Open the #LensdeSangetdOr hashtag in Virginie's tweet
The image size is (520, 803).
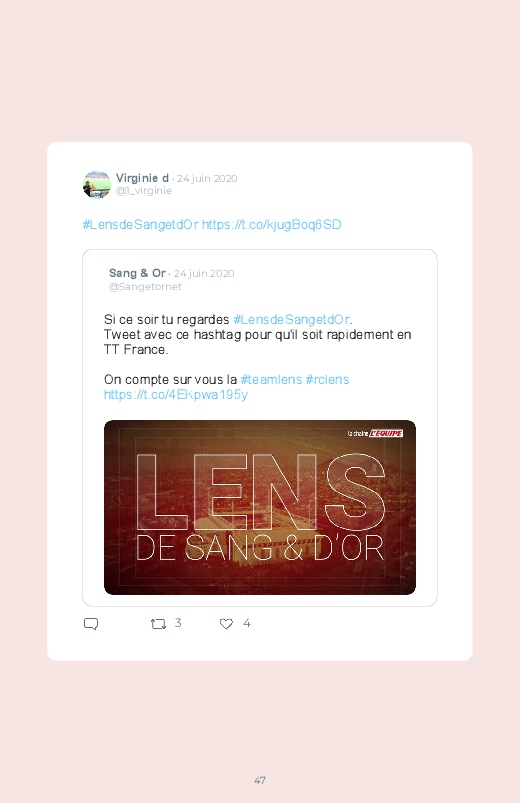coord(140,225)
